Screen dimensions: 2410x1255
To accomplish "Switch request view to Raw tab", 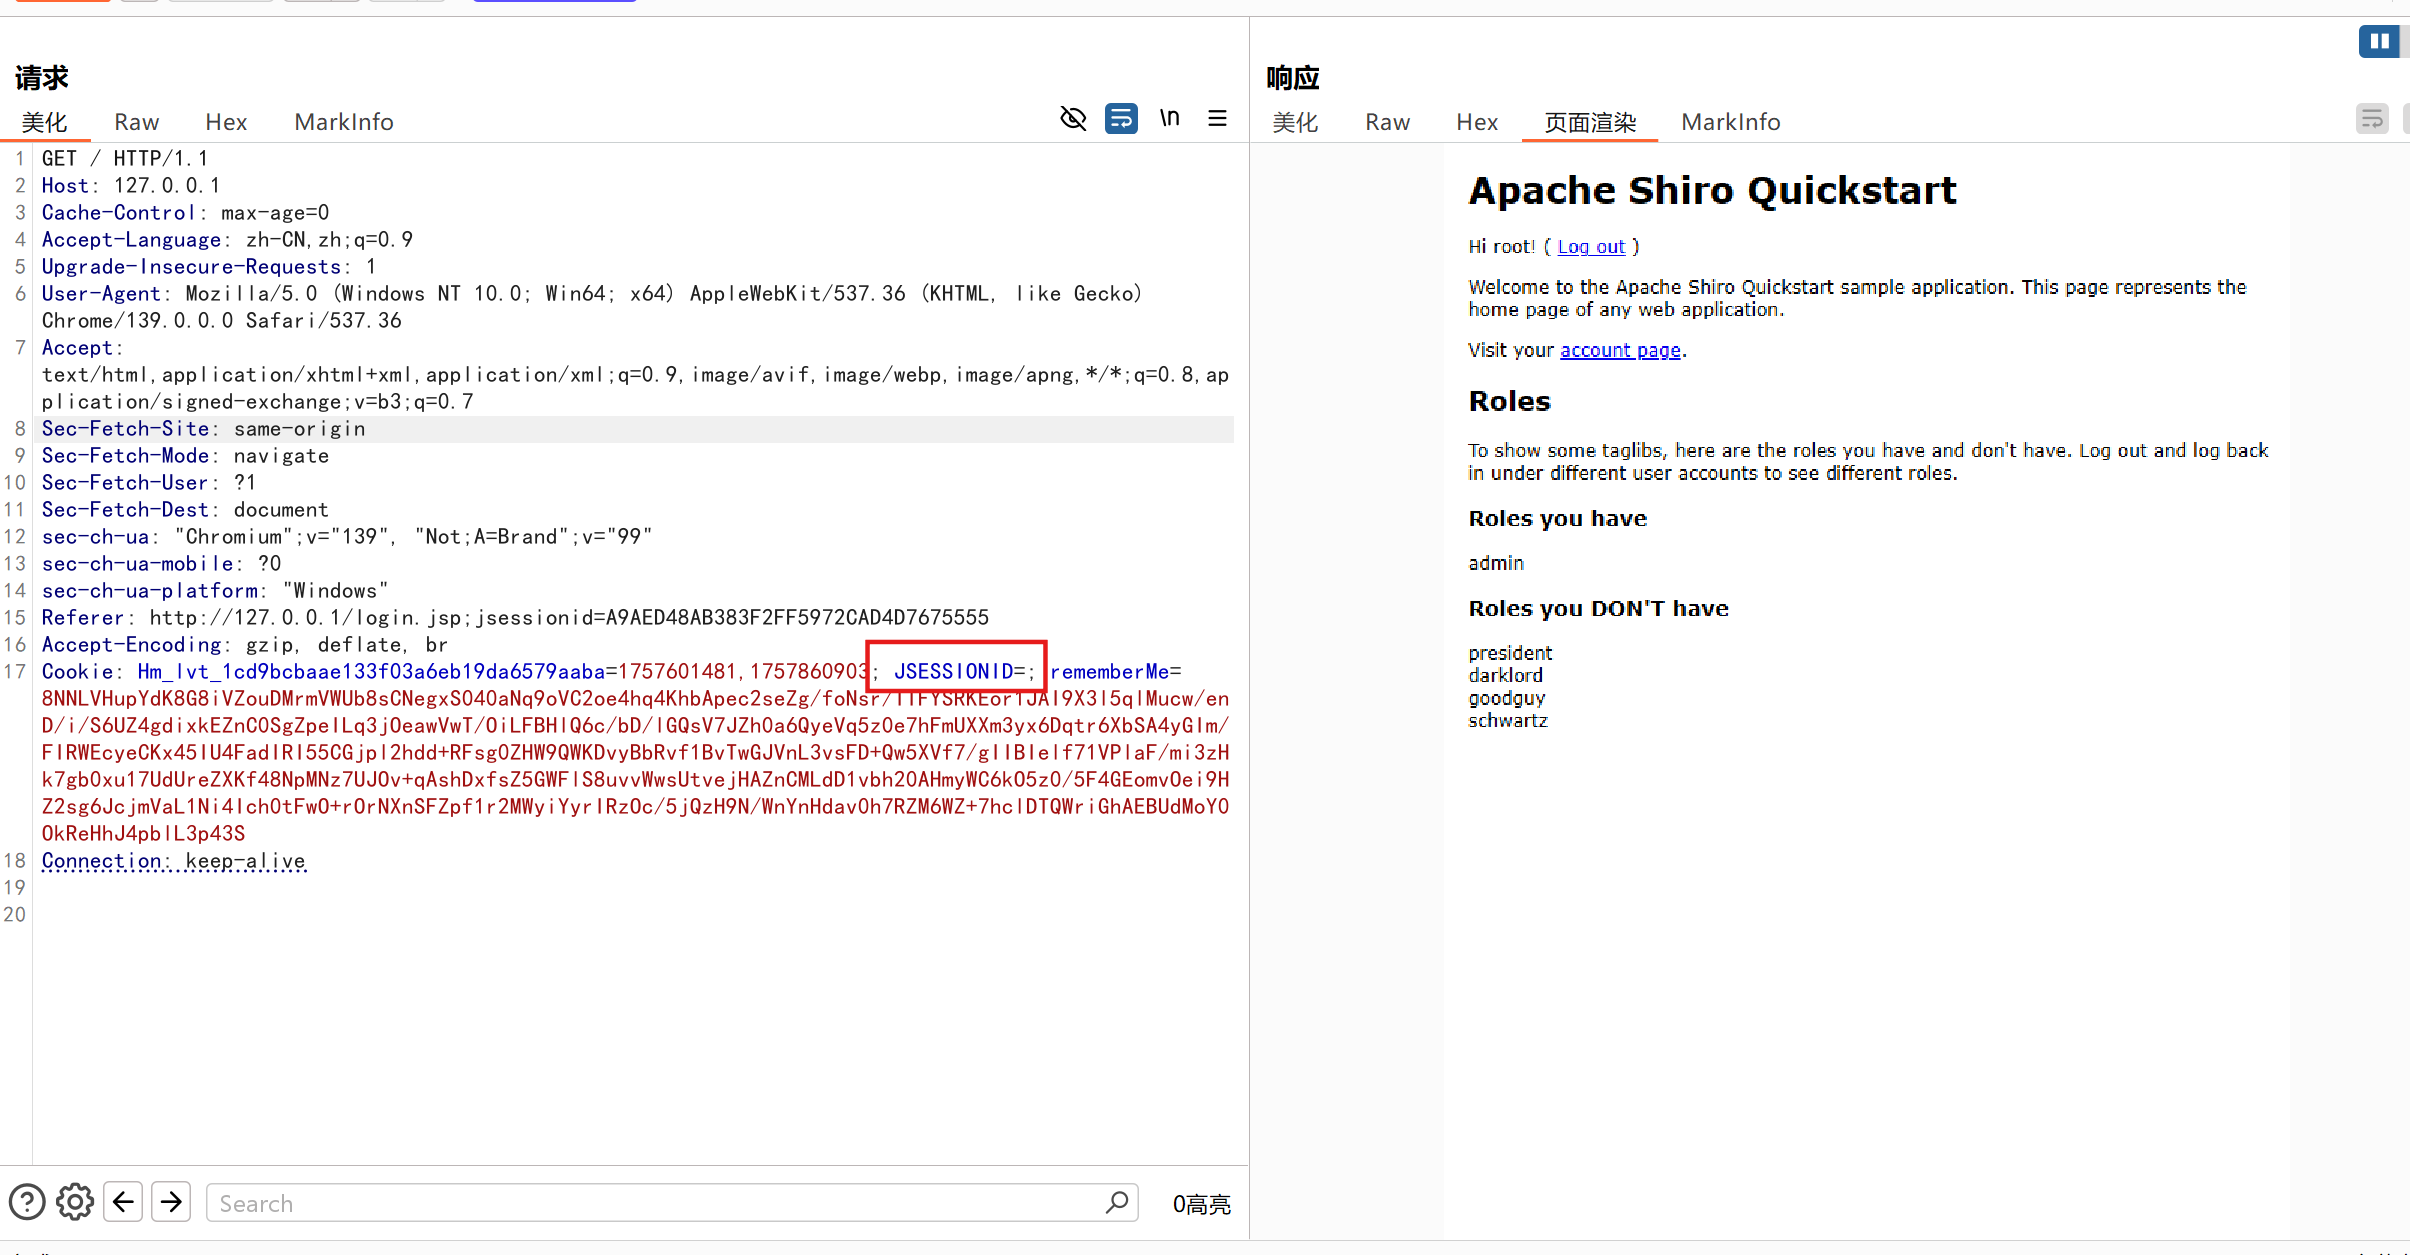I will coord(136,122).
